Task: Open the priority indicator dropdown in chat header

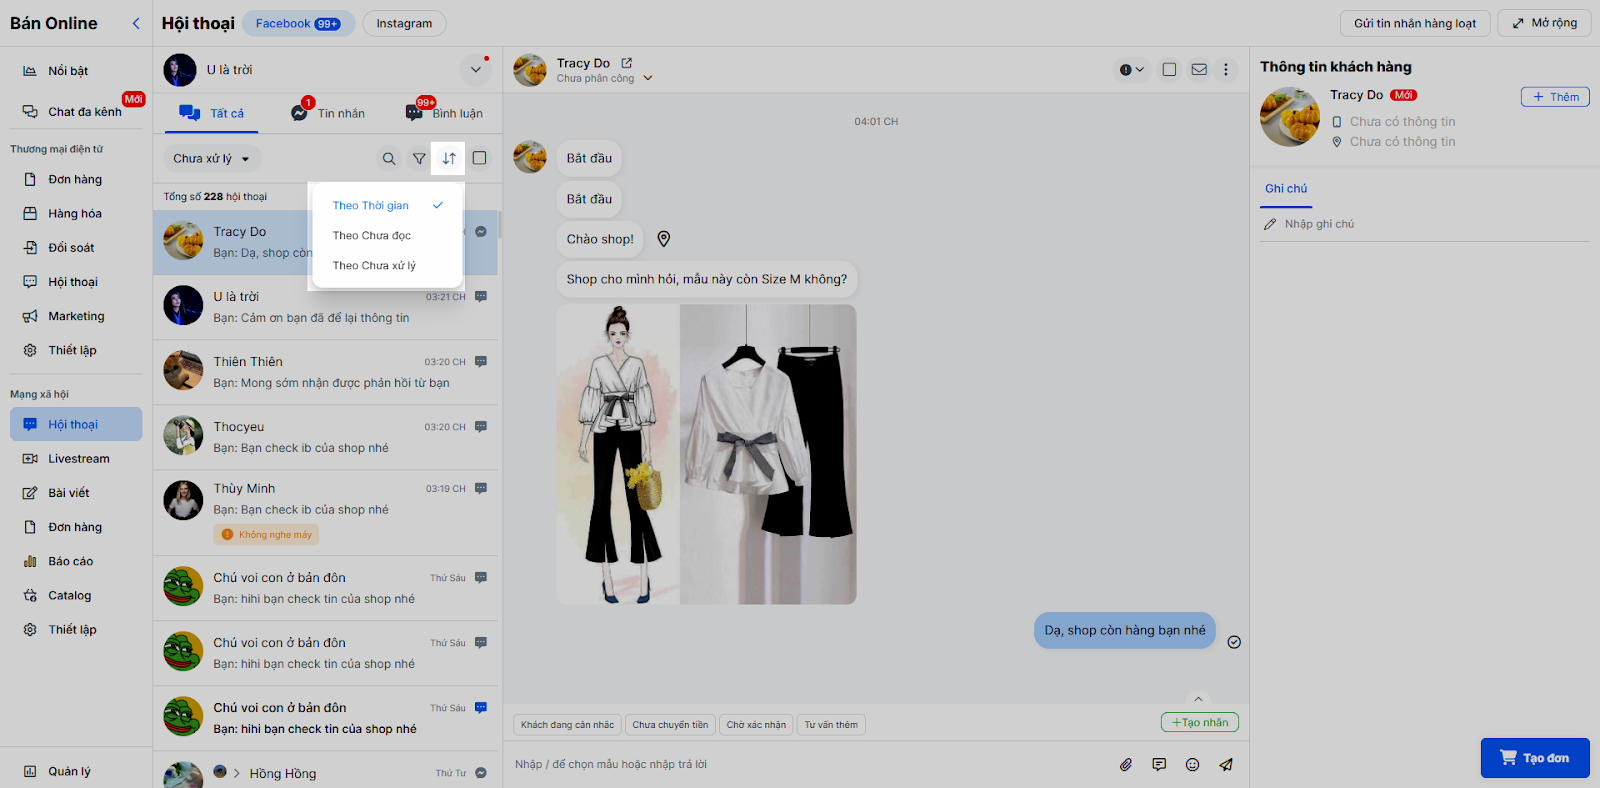Action: pyautogui.click(x=1132, y=70)
